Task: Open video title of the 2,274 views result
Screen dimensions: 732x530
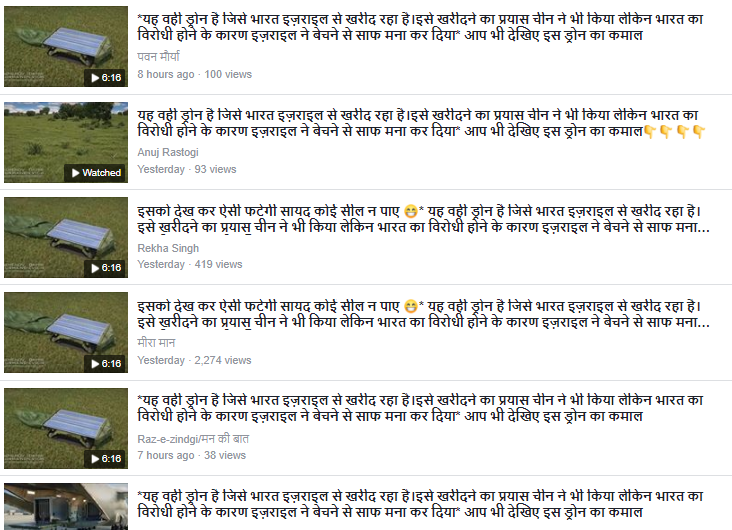Action: coord(423,314)
